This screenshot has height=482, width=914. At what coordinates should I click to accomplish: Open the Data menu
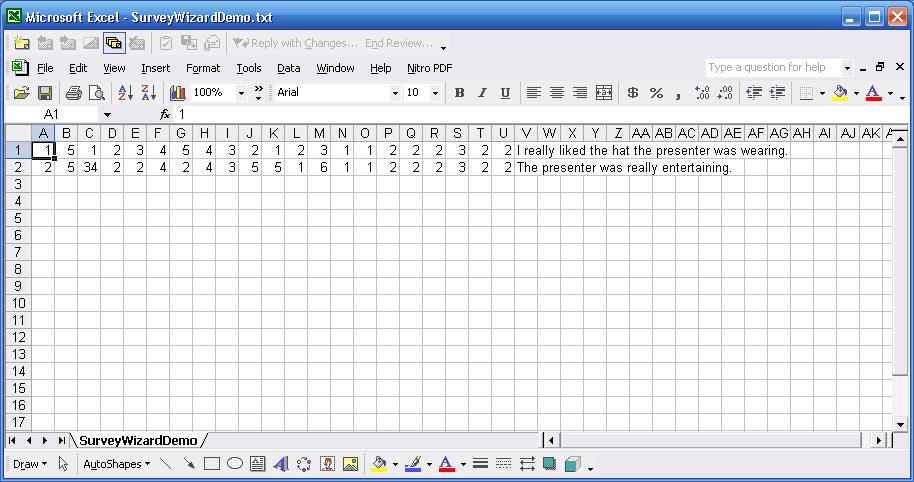click(x=289, y=68)
